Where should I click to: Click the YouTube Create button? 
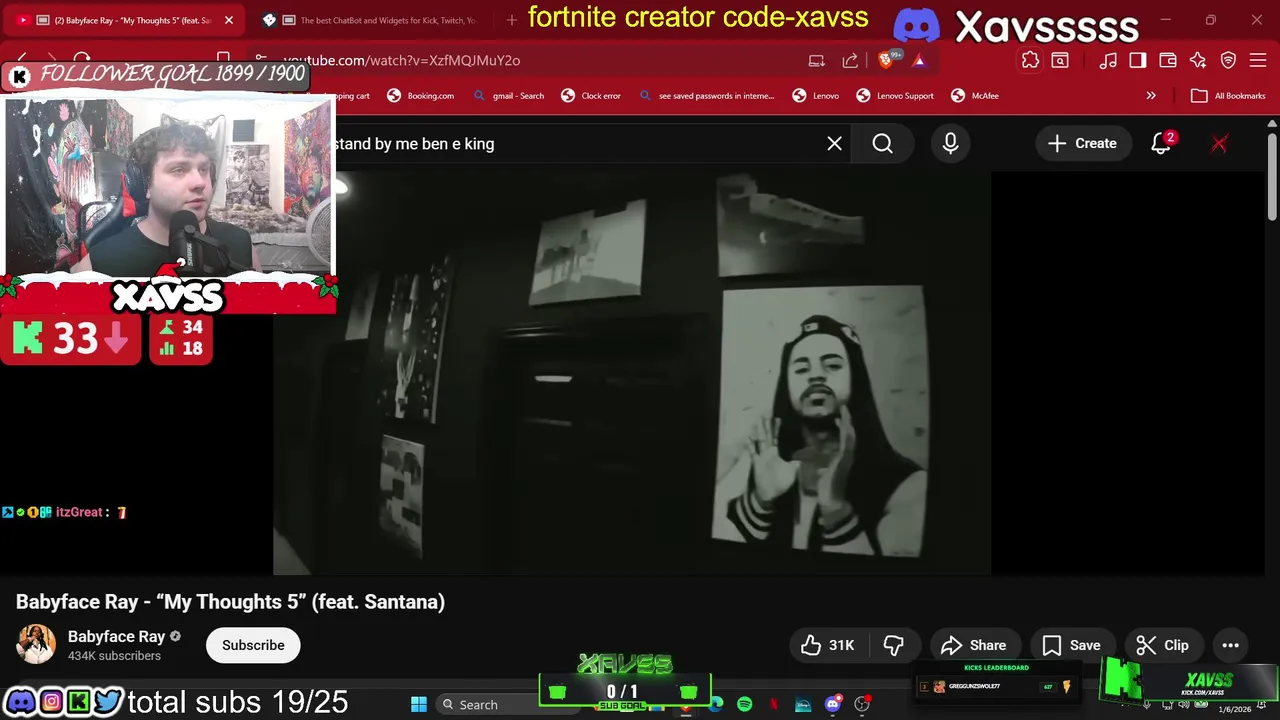pyautogui.click(x=1082, y=144)
